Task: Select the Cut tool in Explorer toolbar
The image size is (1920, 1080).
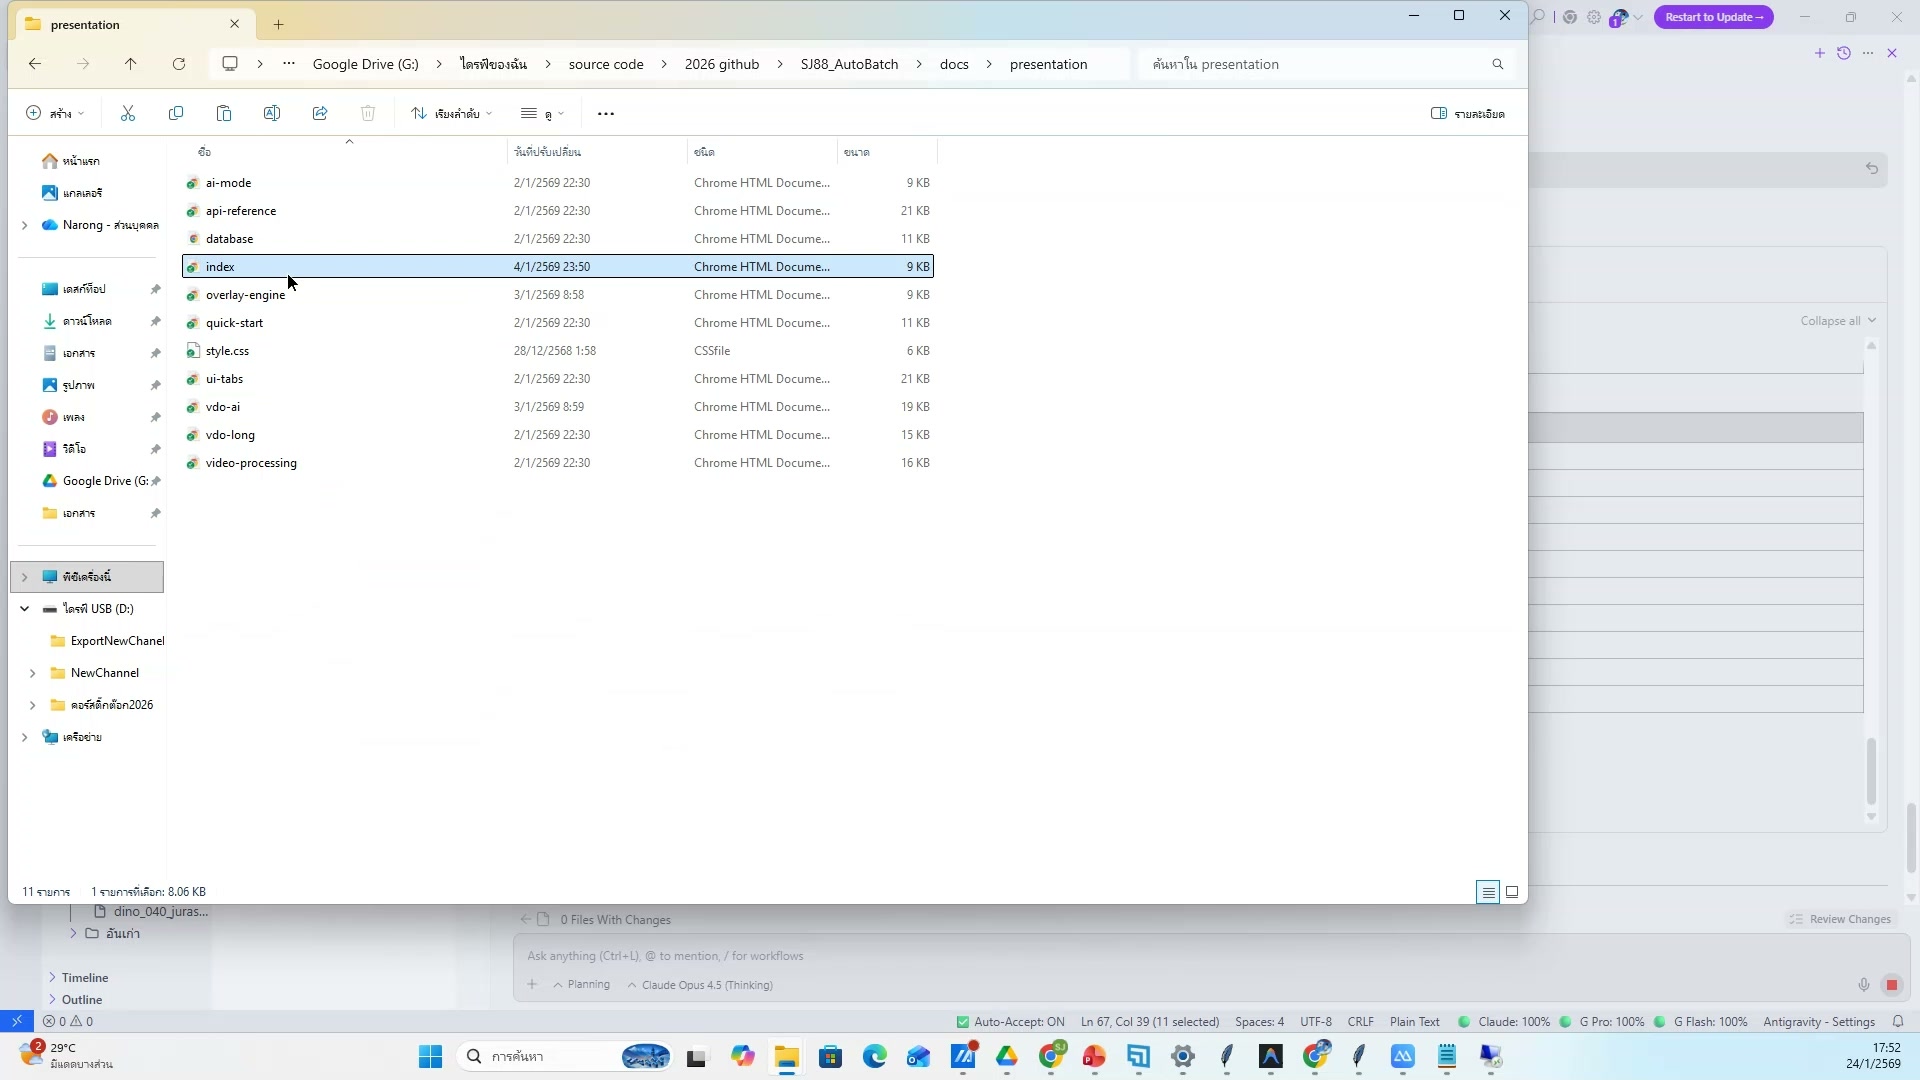Action: tap(127, 113)
